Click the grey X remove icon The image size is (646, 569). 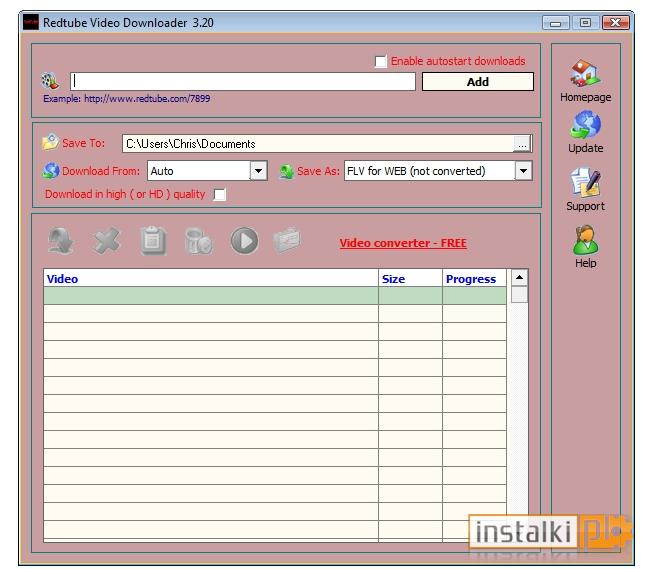pos(107,241)
